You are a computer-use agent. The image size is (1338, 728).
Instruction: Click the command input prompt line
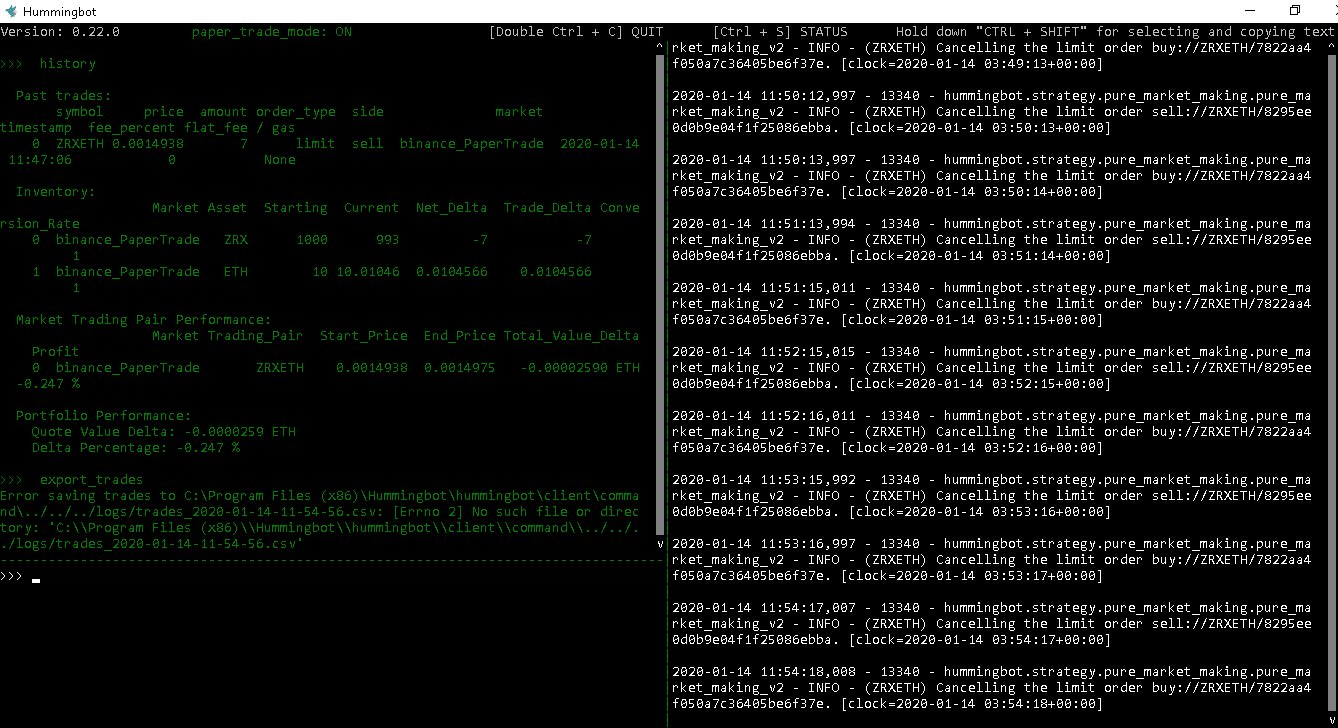[x=332, y=577]
